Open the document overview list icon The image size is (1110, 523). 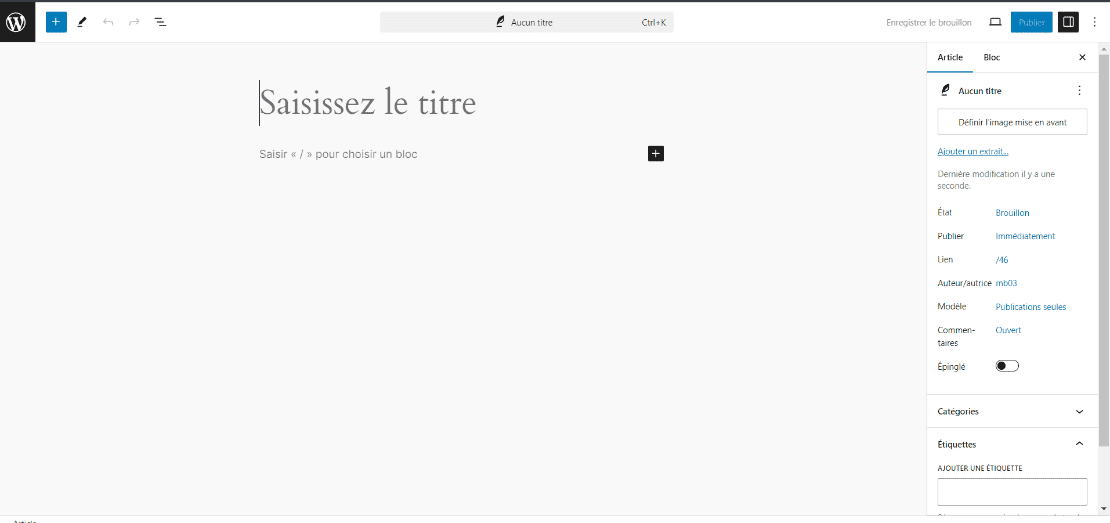pos(161,22)
